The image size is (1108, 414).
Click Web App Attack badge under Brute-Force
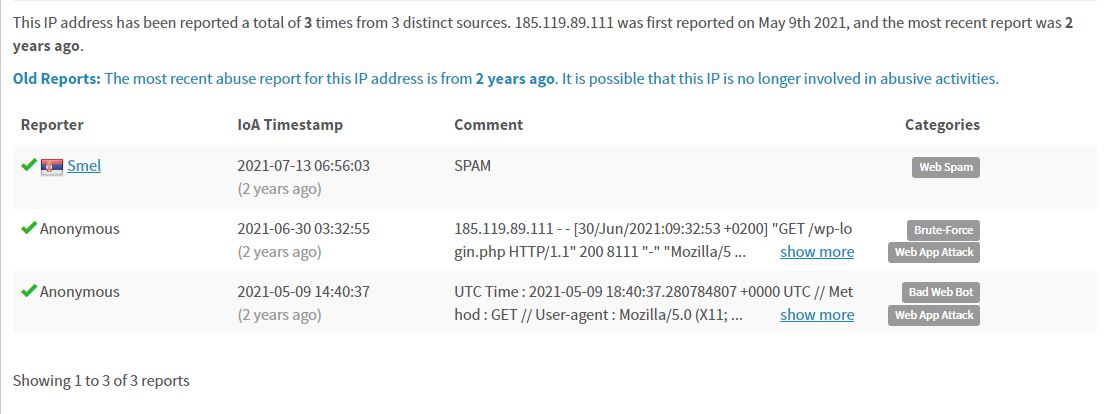[x=934, y=252]
